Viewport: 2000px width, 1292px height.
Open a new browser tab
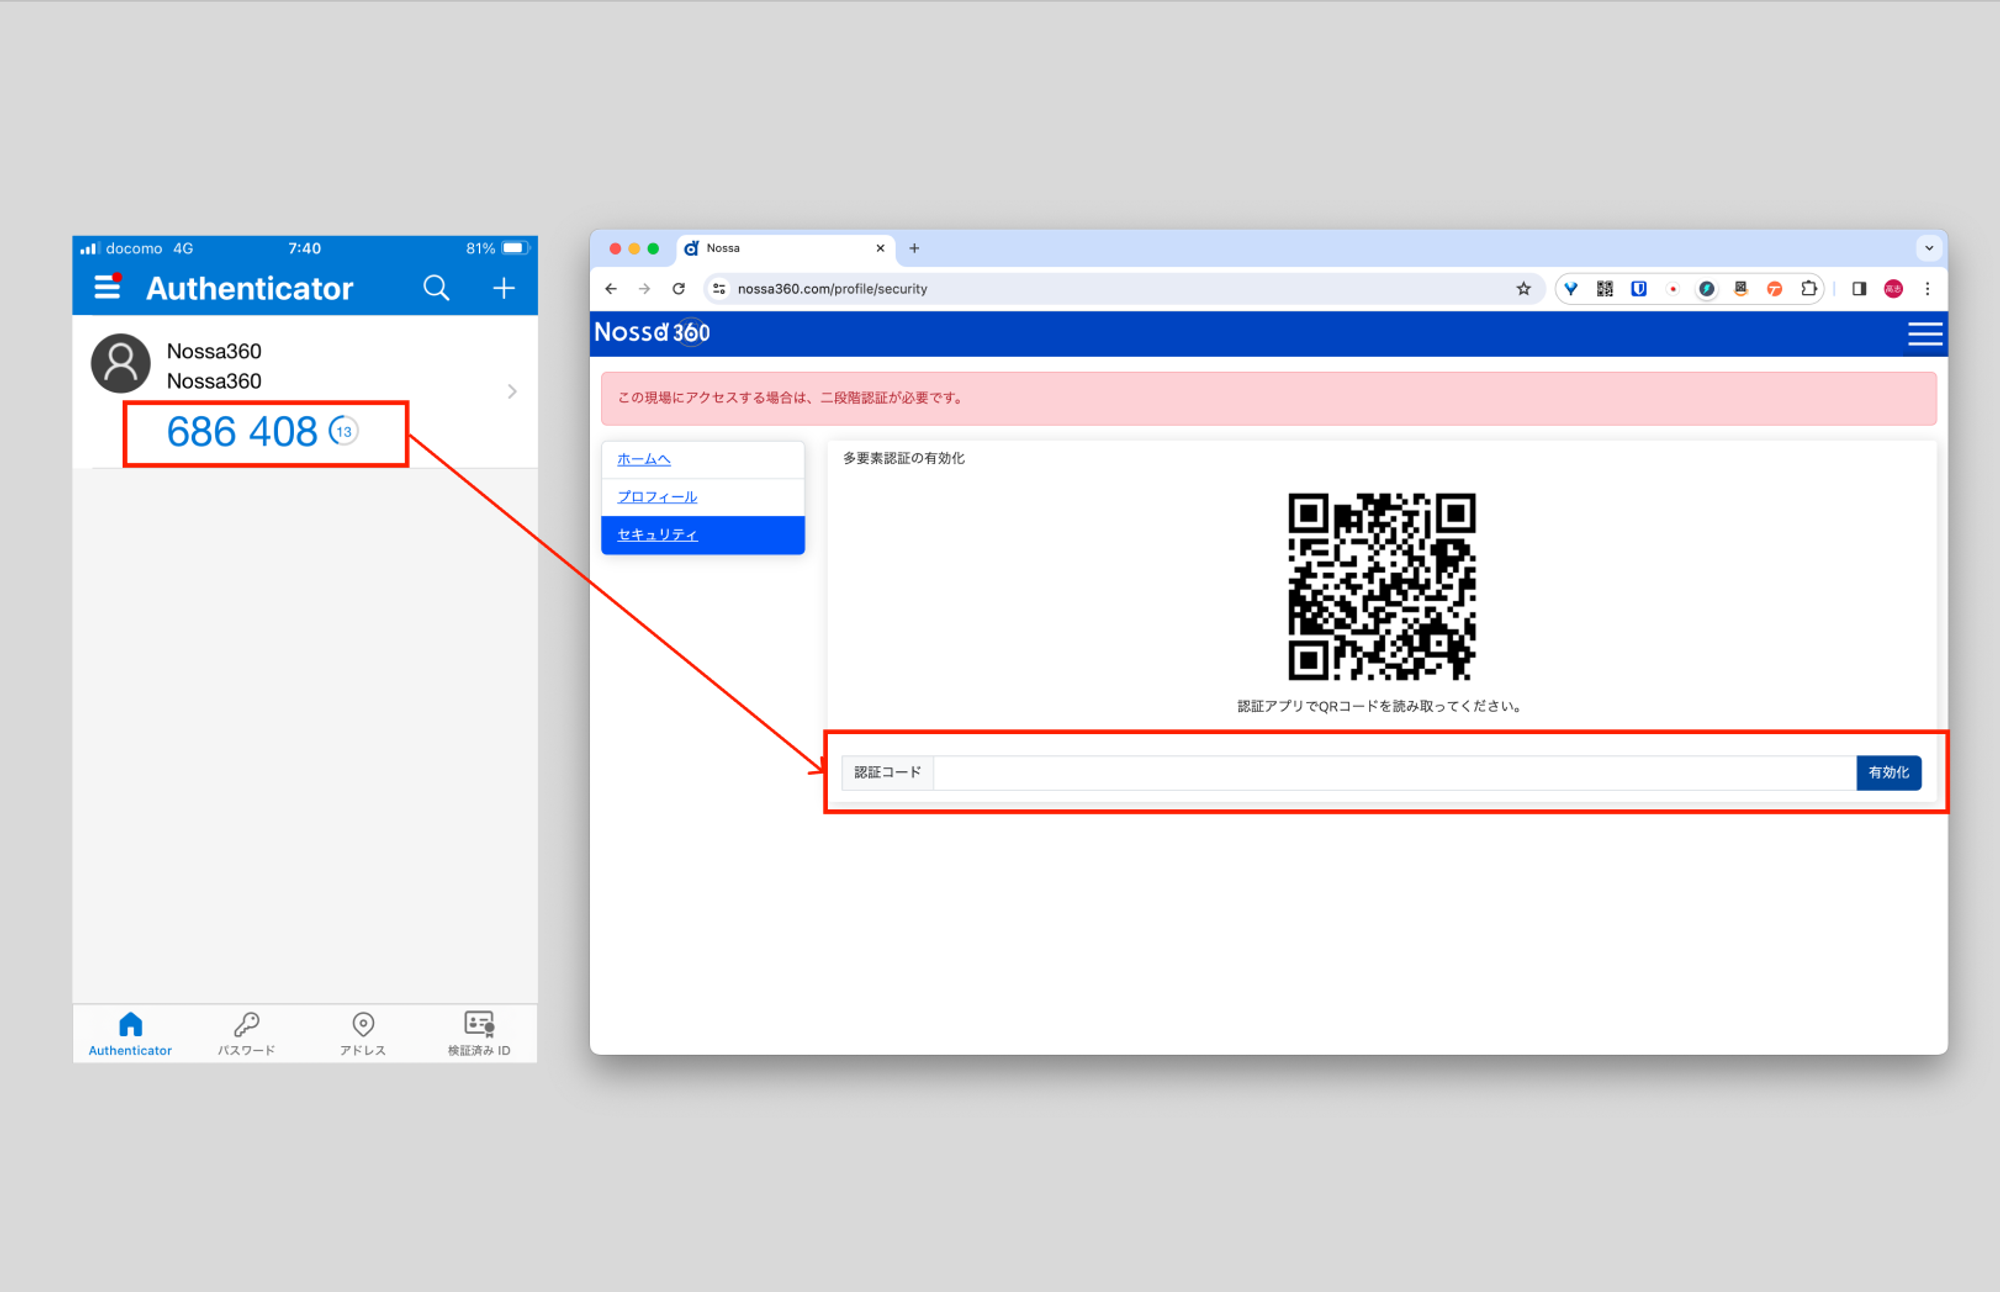click(x=914, y=248)
